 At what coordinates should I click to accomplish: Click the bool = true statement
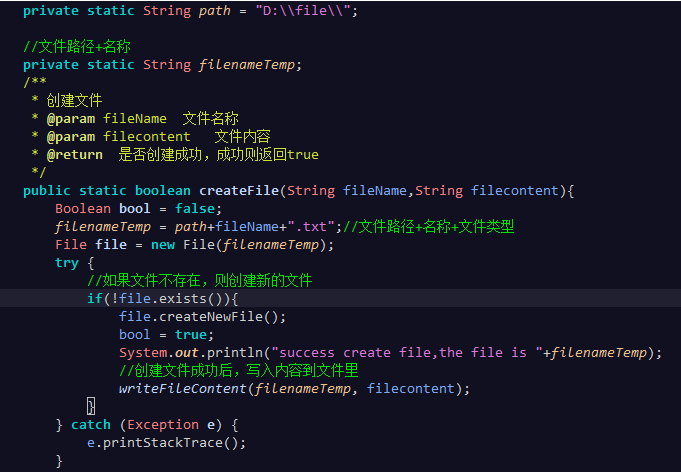(167, 335)
